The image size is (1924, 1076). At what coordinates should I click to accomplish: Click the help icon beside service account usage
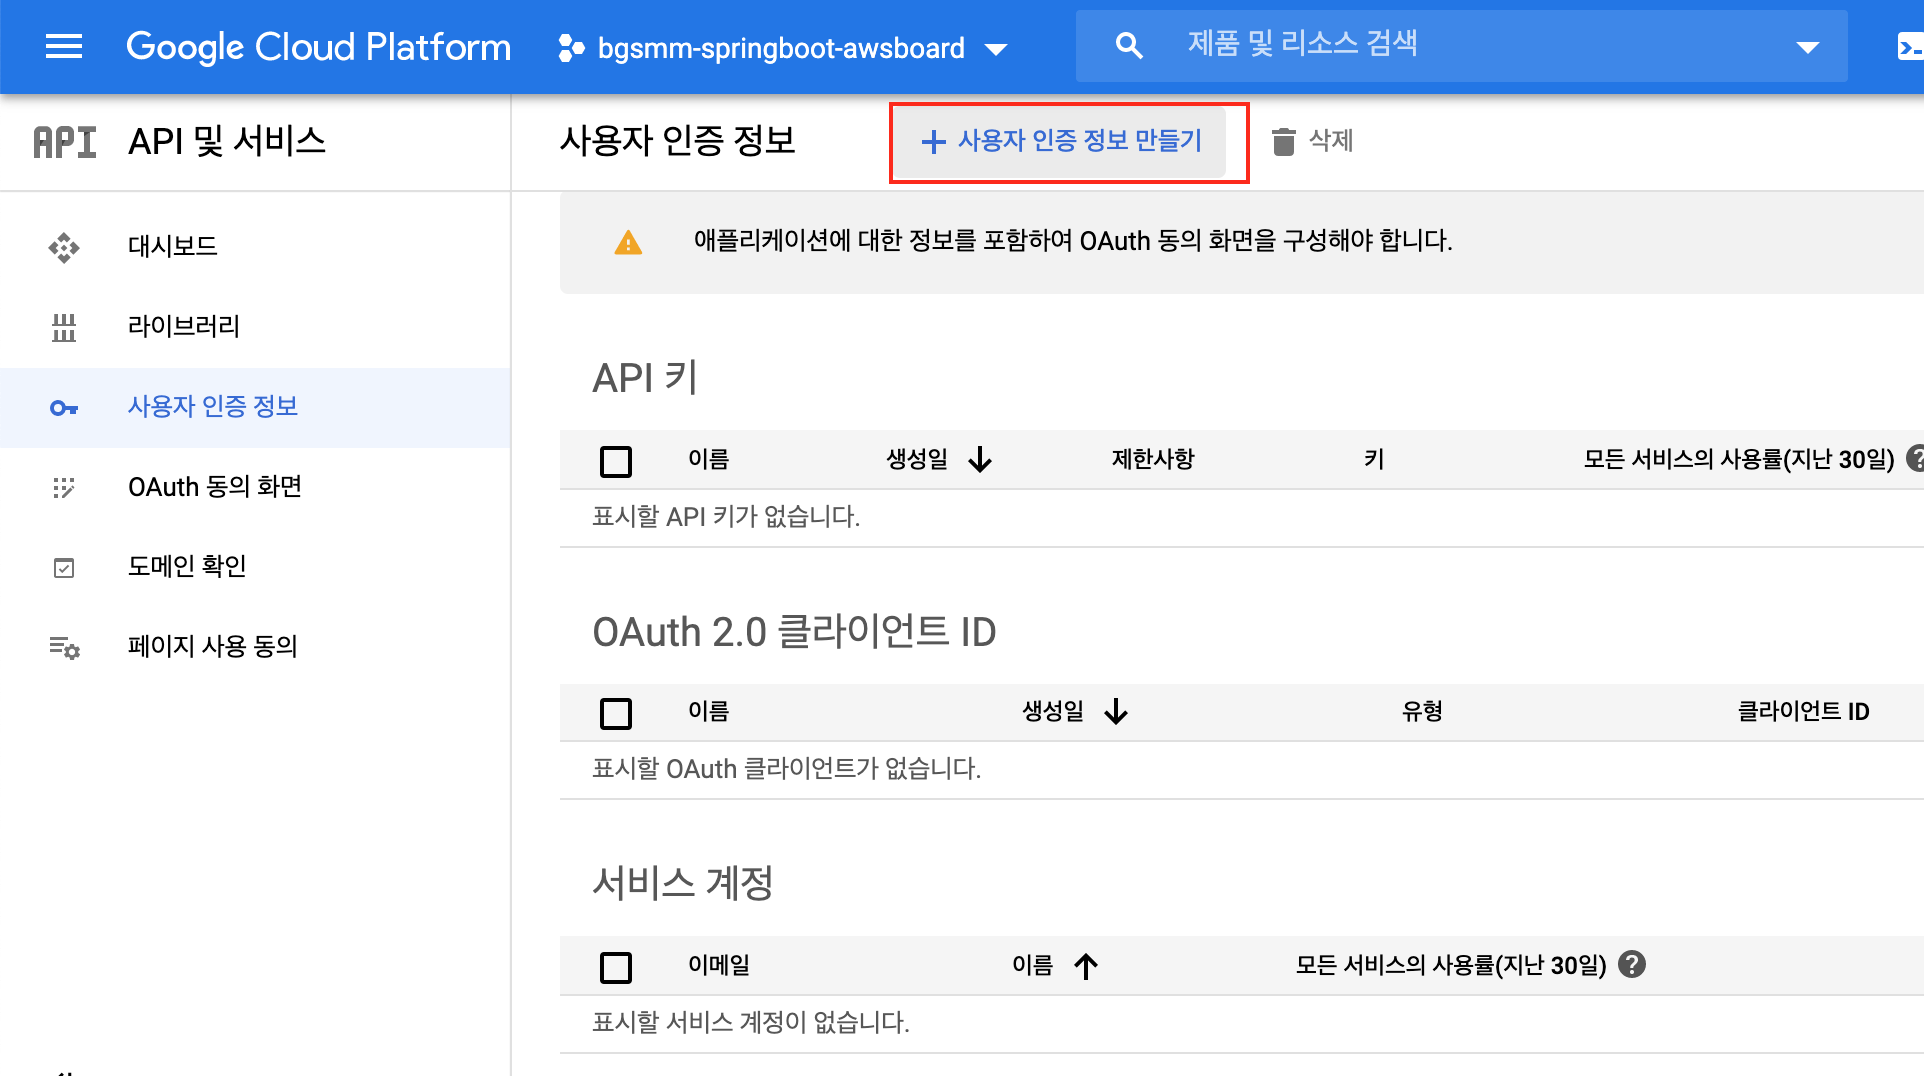(x=1632, y=965)
